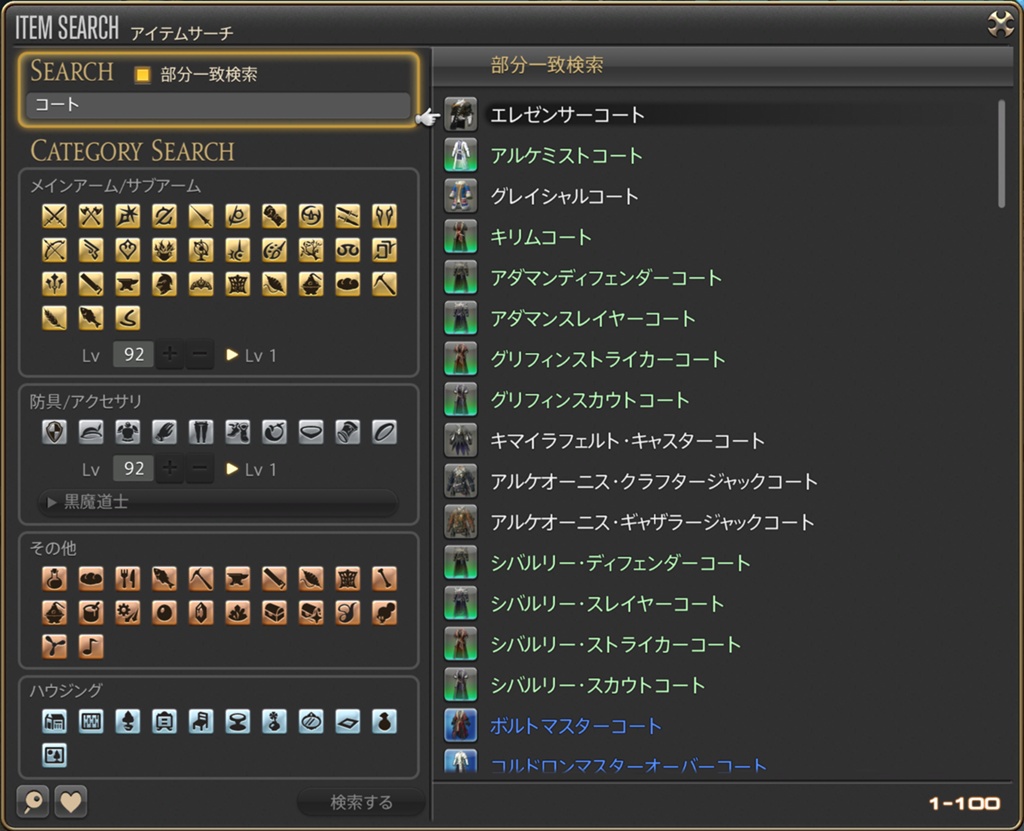1024x831 pixels.
Task: Click the magnifier search-history button at bottom left
Action: pos(33,801)
